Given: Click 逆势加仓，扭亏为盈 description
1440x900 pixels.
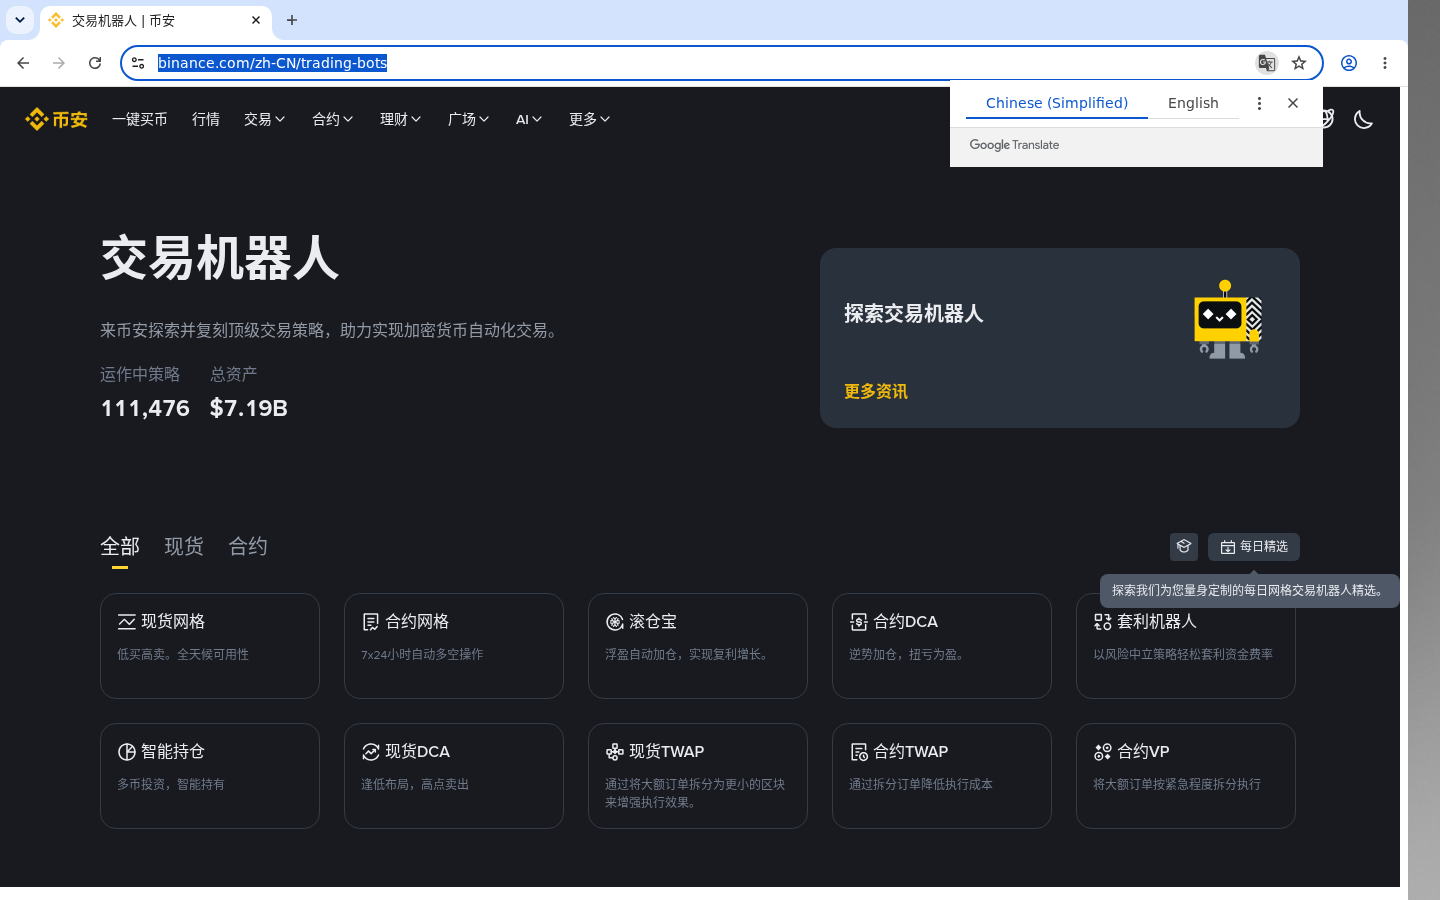Looking at the screenshot, I should (909, 655).
